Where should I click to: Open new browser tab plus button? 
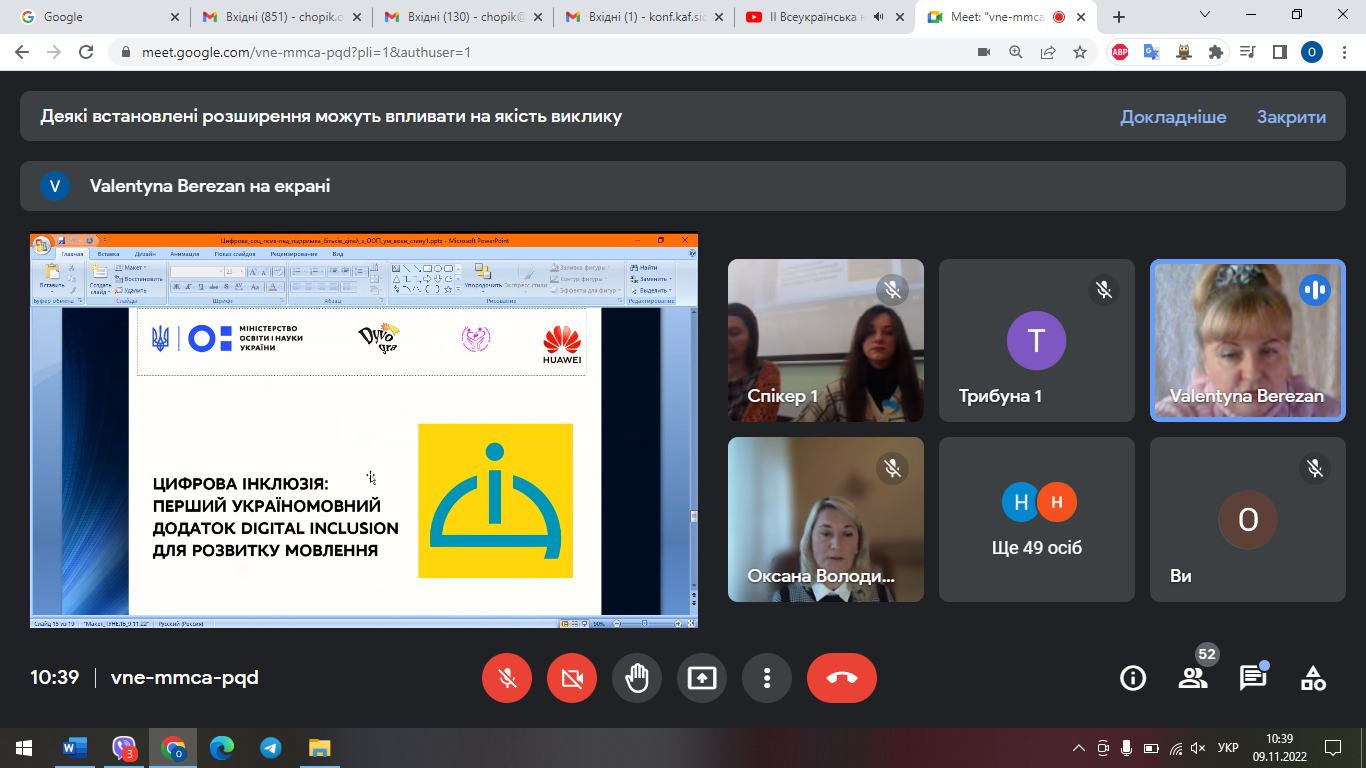tap(1119, 17)
